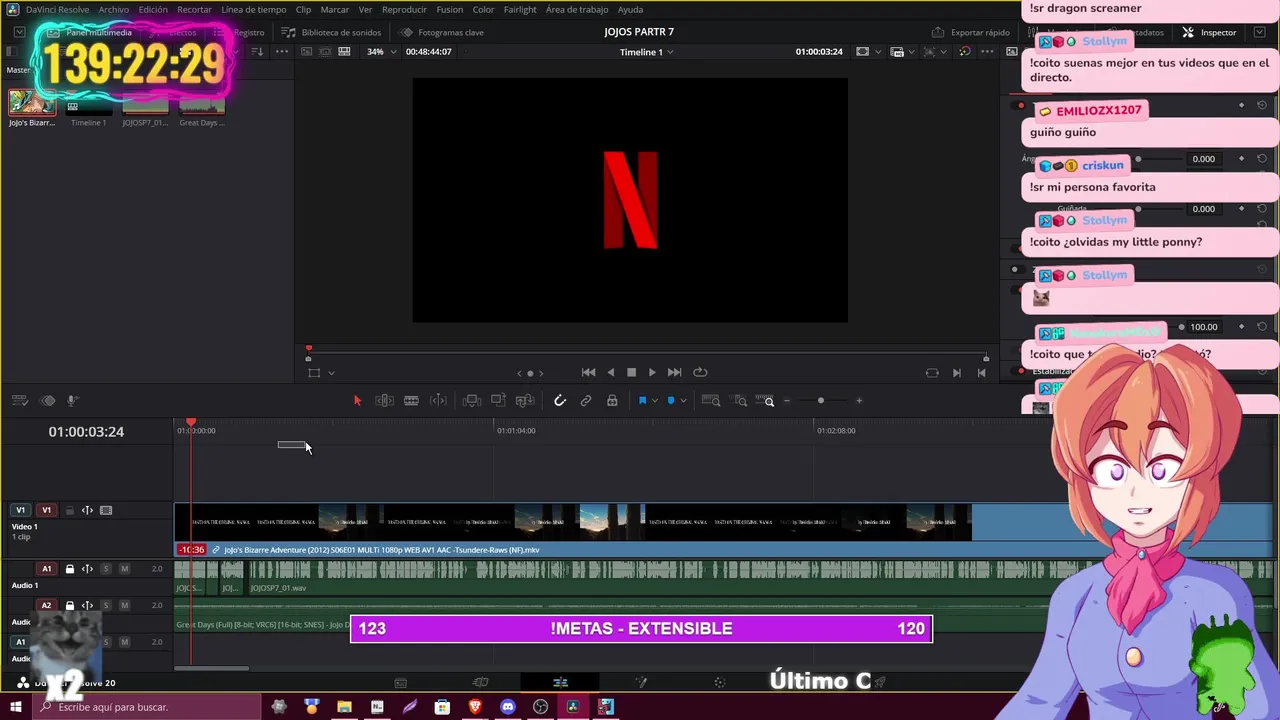Click the Insert clip icon
1280x720 pixels.
tap(472, 401)
